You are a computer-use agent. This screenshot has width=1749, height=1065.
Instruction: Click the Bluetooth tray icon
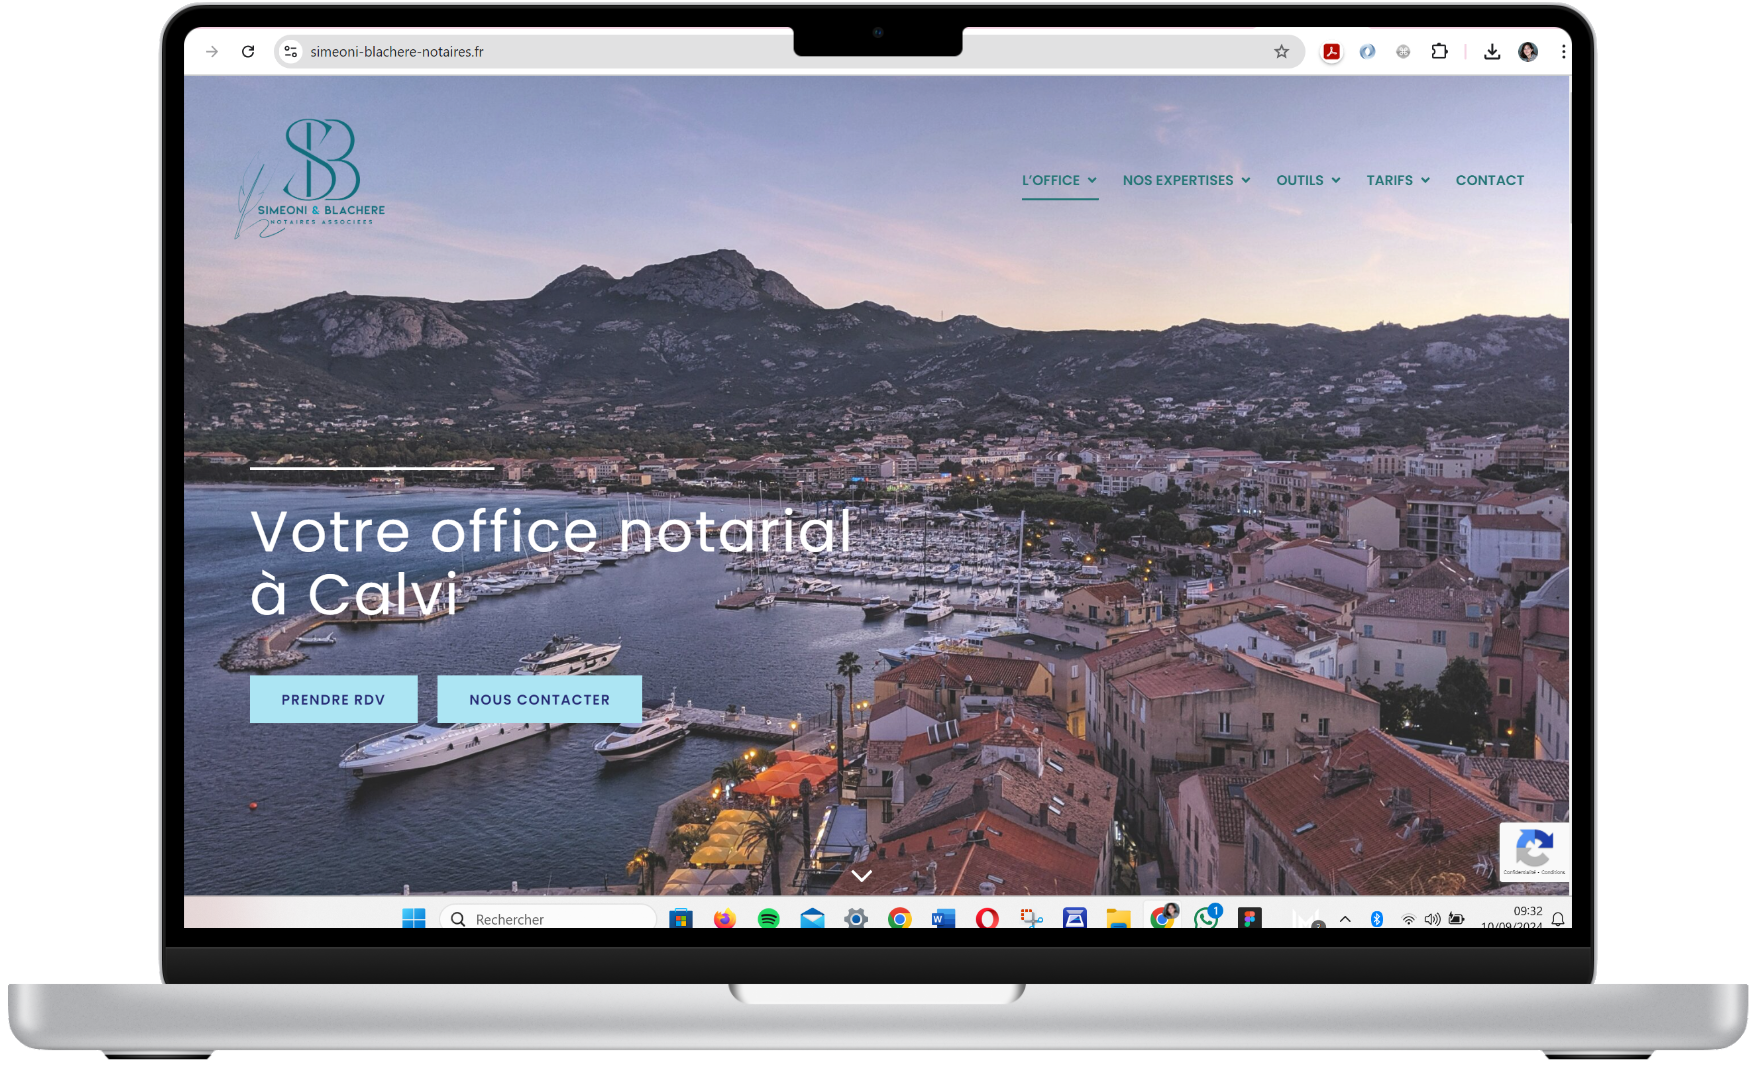(x=1377, y=919)
